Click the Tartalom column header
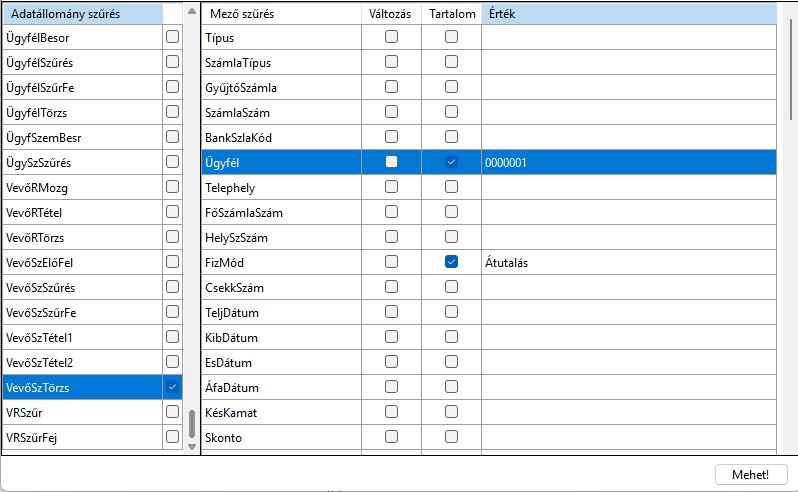798x492 pixels. pyautogui.click(x=451, y=14)
